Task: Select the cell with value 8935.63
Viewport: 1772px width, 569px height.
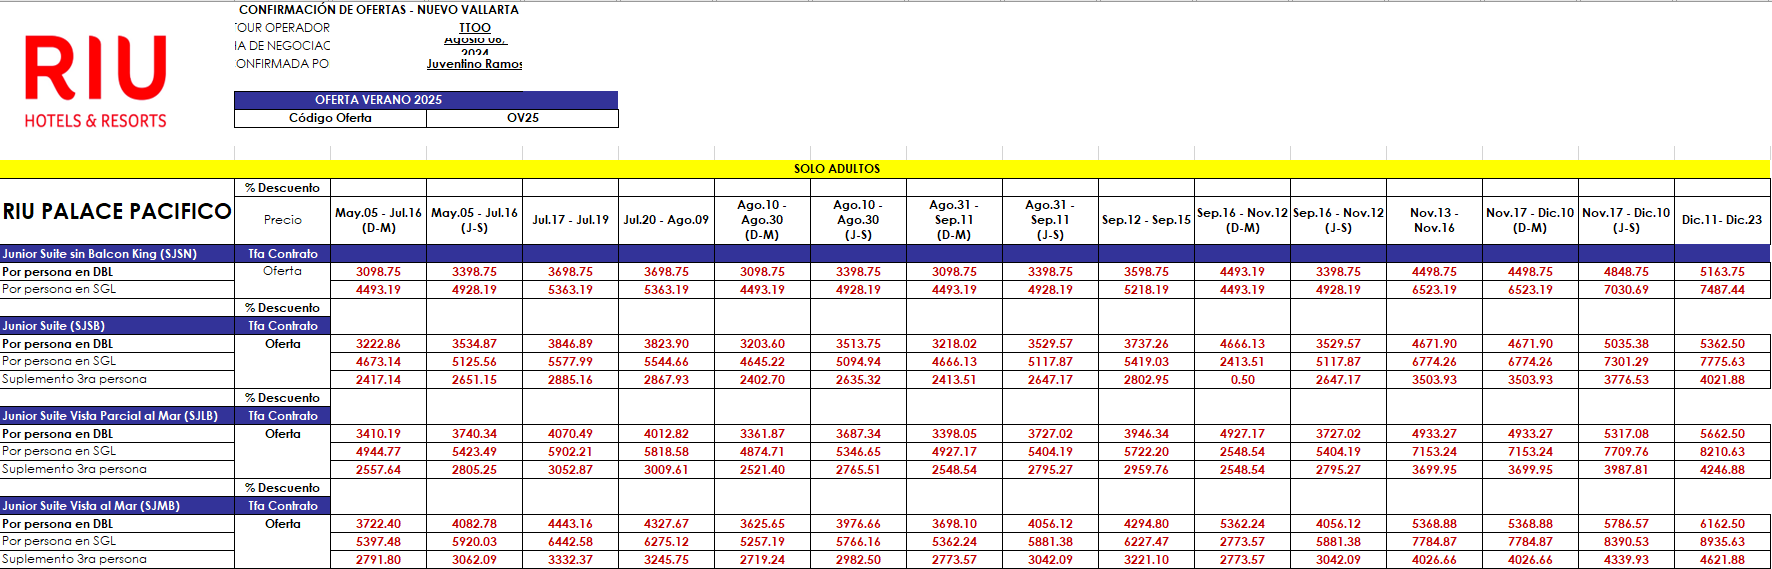Action: (1722, 542)
